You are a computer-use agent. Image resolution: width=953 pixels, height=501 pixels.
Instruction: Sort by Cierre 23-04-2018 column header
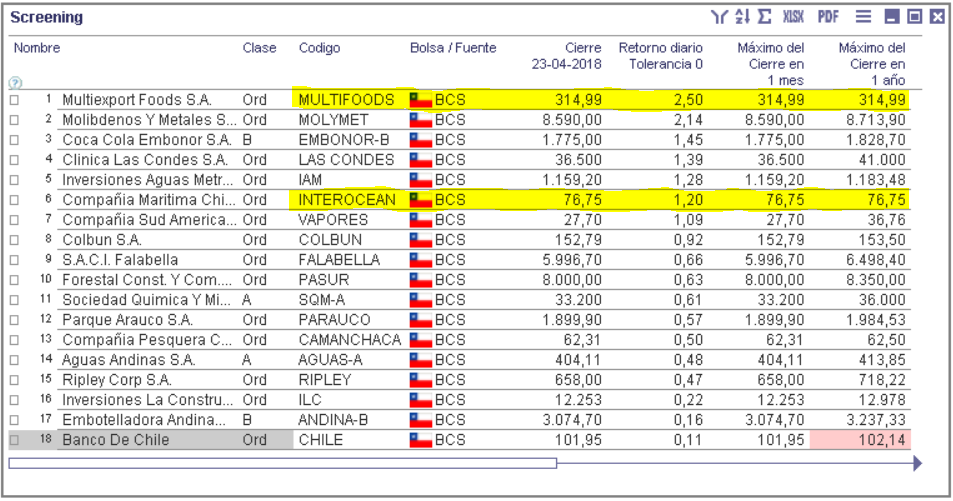pyautogui.click(x=566, y=55)
